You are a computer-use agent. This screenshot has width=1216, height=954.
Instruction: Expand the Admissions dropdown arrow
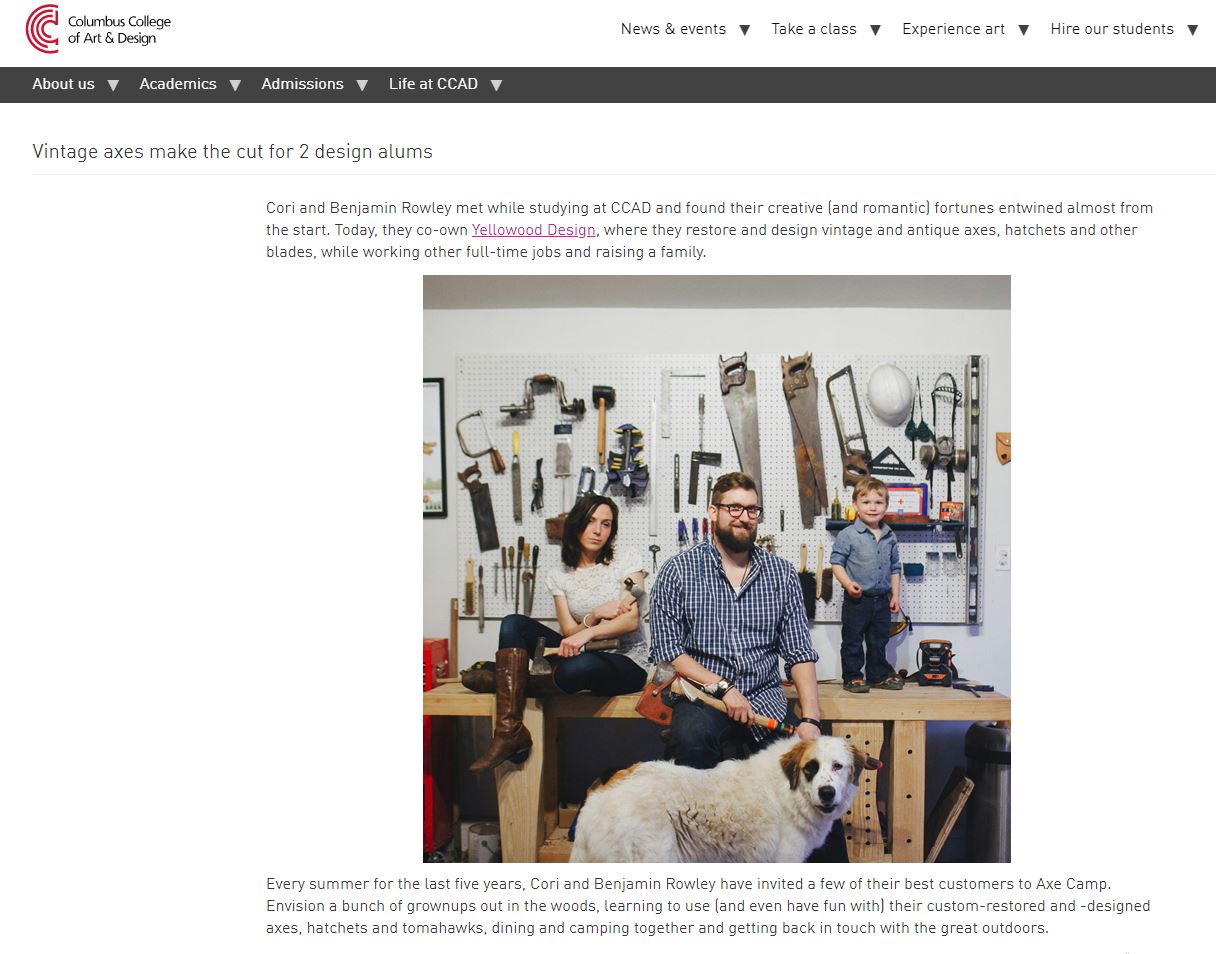[362, 85]
